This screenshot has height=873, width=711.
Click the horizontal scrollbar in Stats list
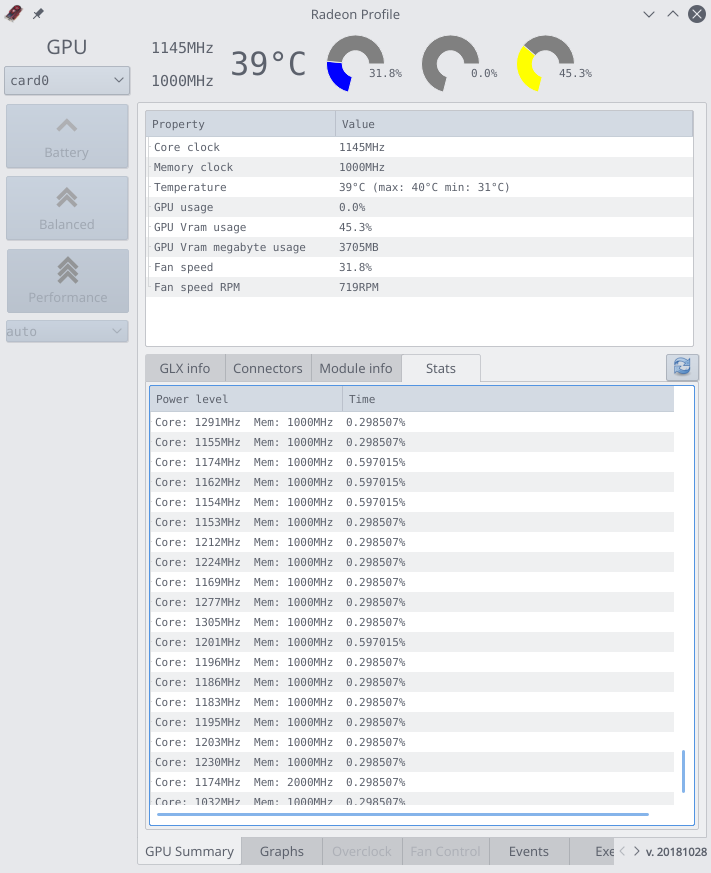point(403,814)
